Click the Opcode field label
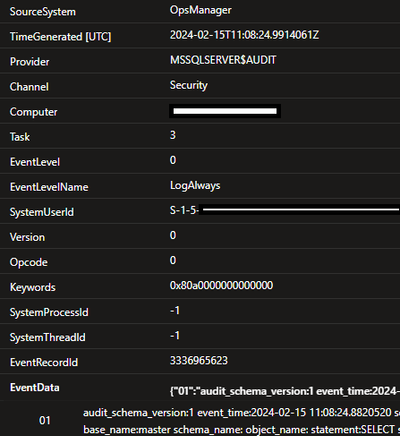 coord(29,262)
